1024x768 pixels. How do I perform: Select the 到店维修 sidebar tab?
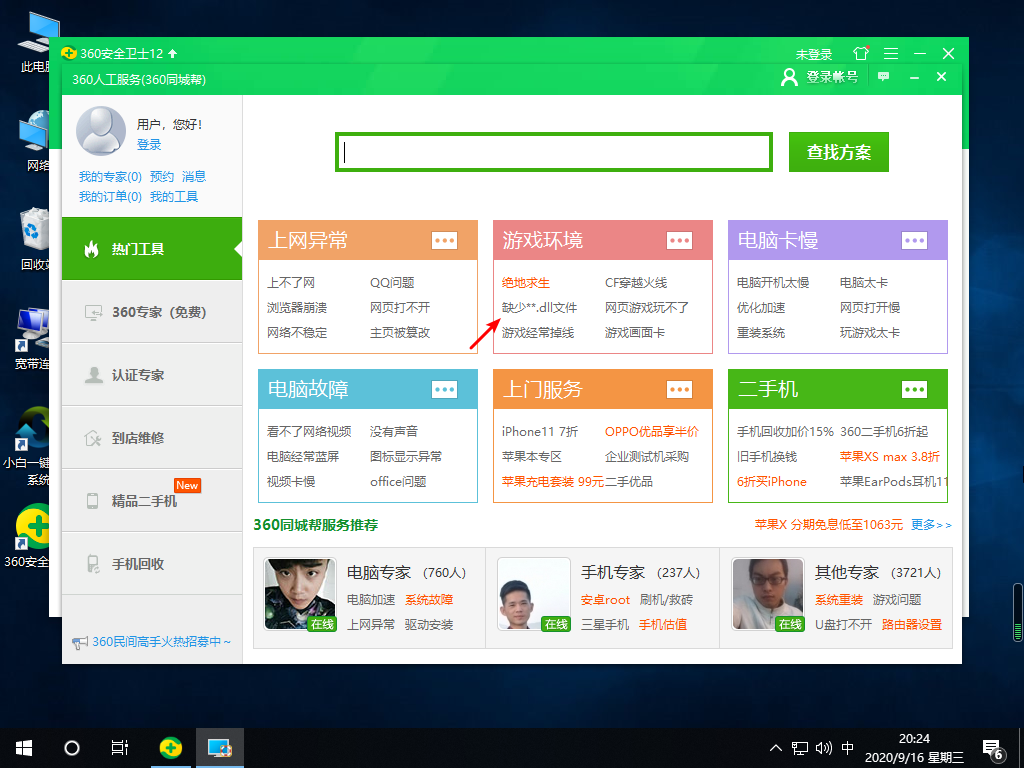point(152,438)
